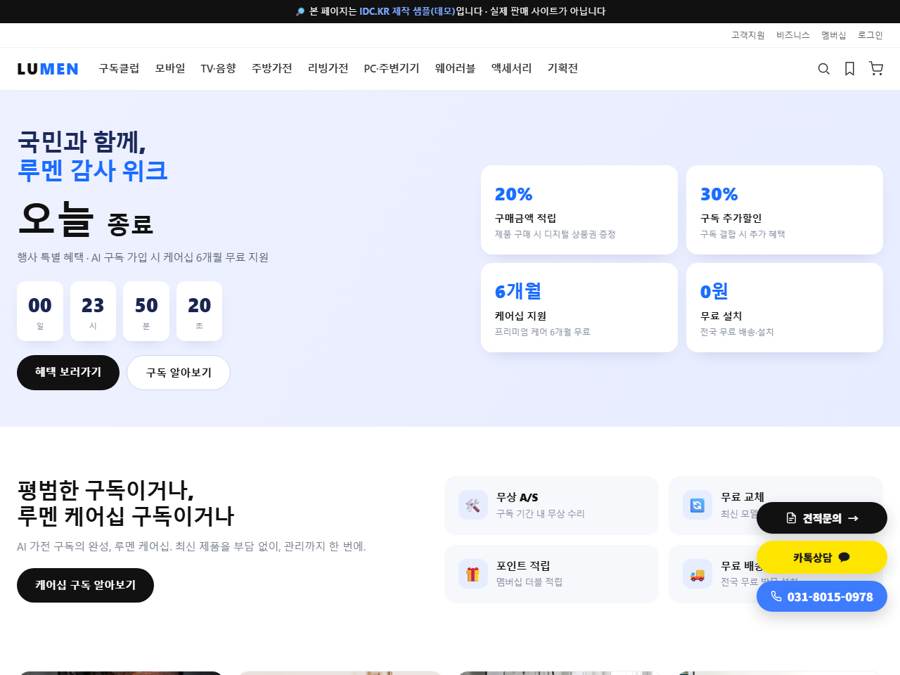900x675 pixels.
Task: Call 031-8015-0978 floating button
Action: click(822, 596)
